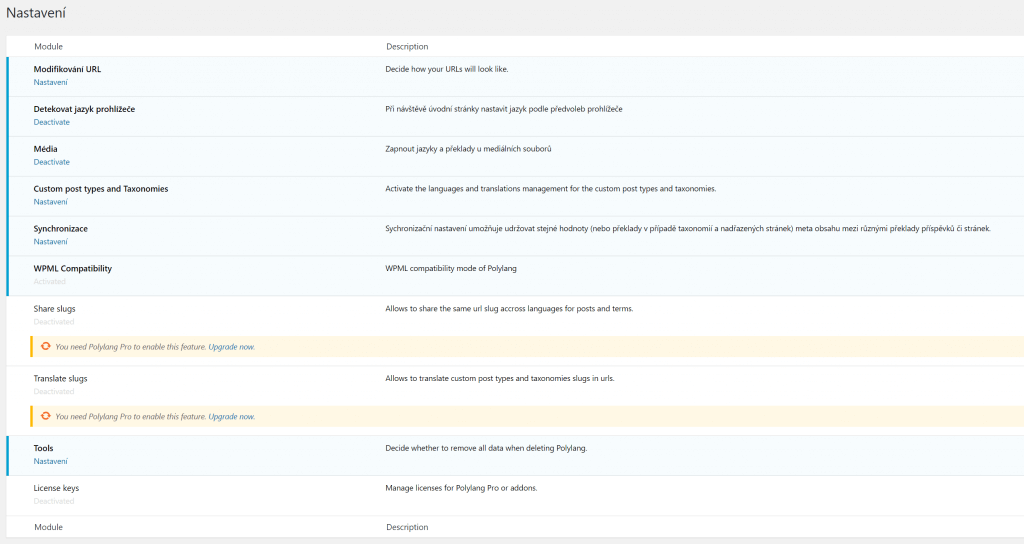Click Upgrade now link under Translate slugs
The image size is (1024, 544).
[x=231, y=417]
